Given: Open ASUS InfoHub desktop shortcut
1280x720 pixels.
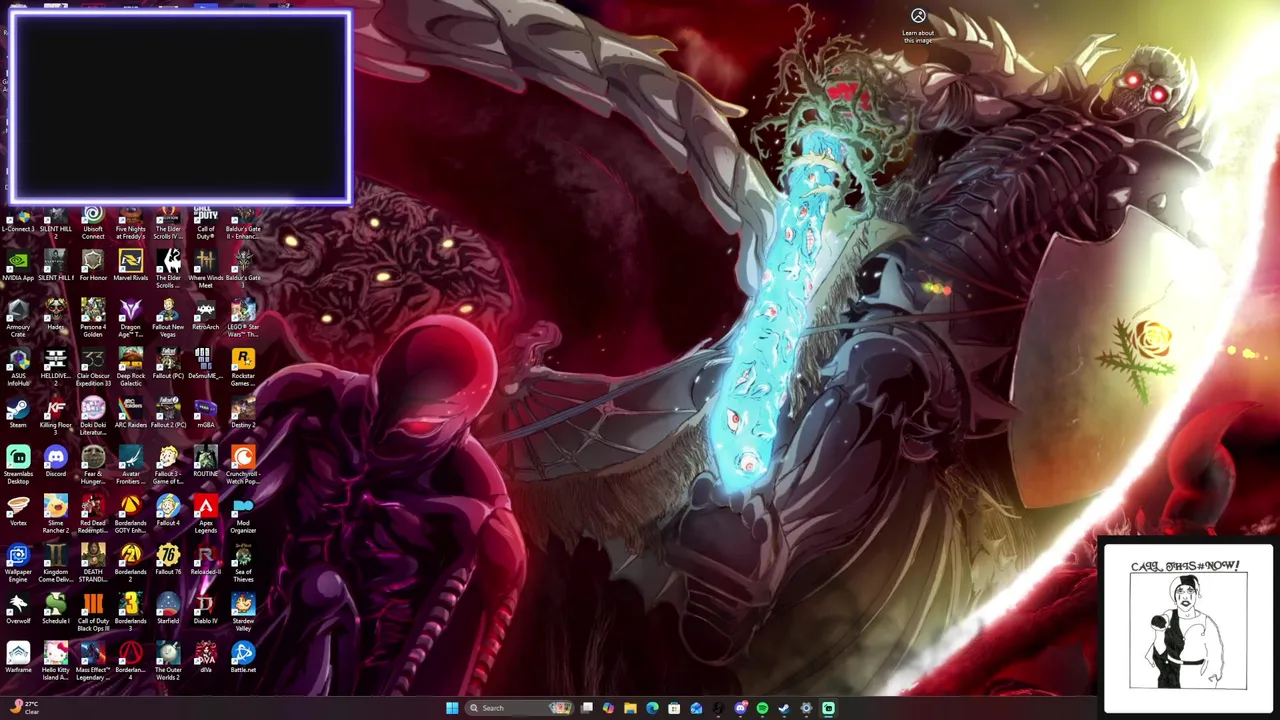Looking at the screenshot, I should tap(18, 368).
